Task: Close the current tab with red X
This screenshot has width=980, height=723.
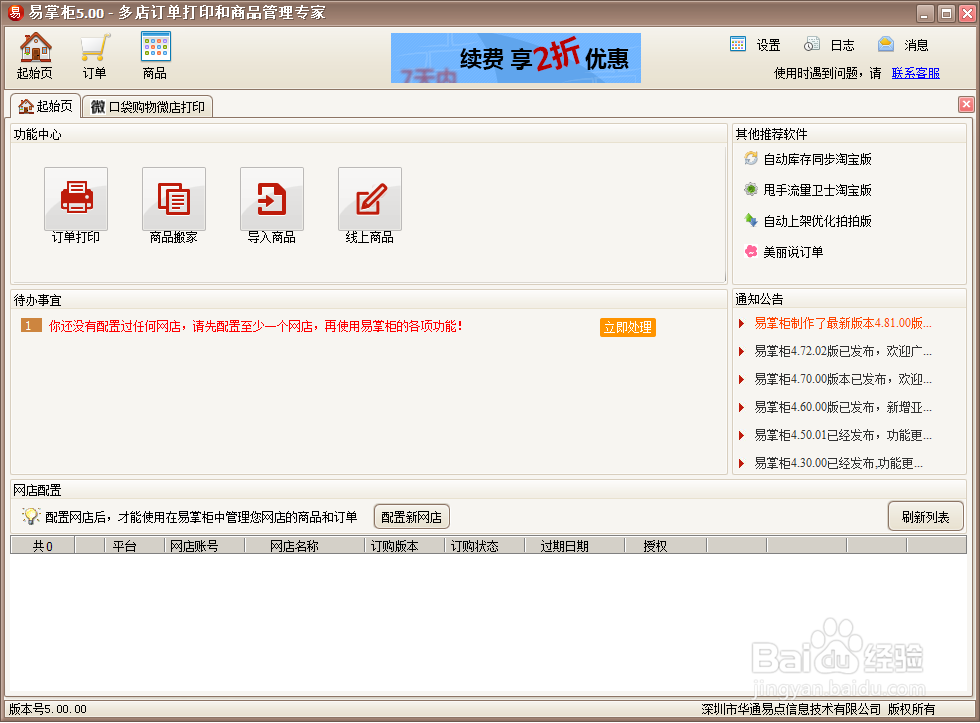Action: [x=966, y=104]
